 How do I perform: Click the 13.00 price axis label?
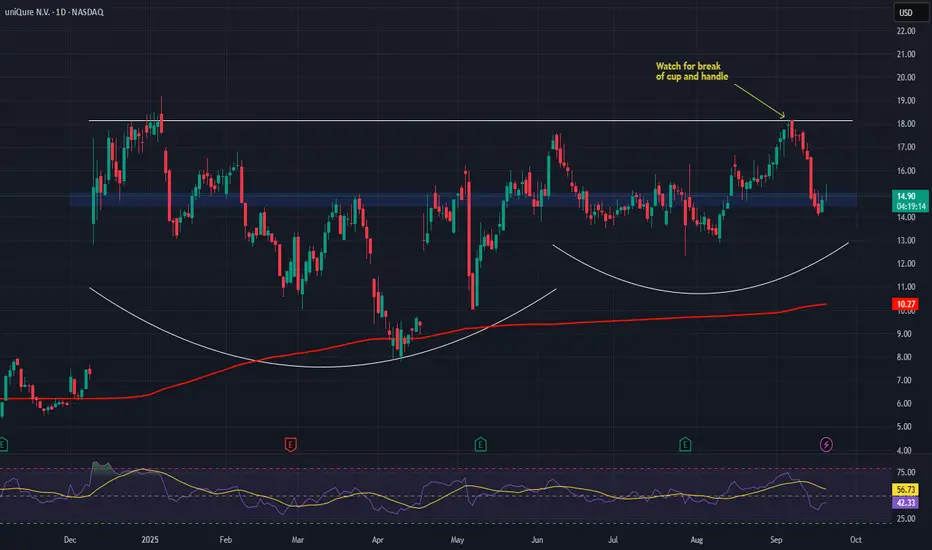tap(906, 240)
